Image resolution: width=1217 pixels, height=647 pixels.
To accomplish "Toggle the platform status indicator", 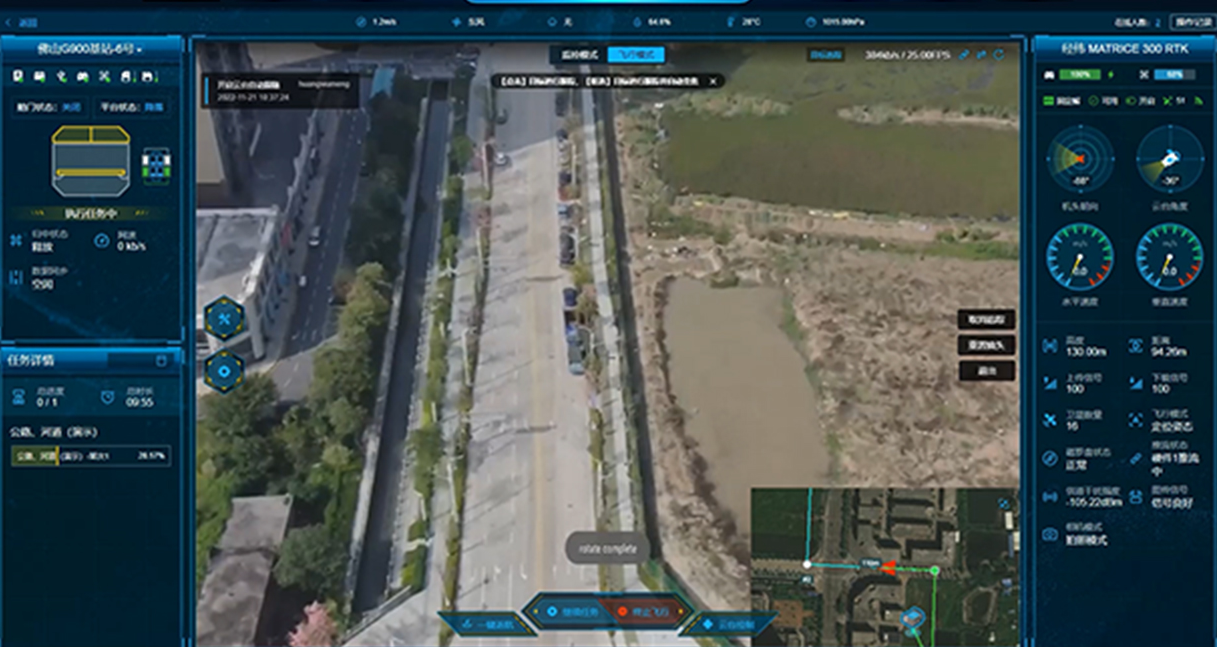I will (x=133, y=107).
